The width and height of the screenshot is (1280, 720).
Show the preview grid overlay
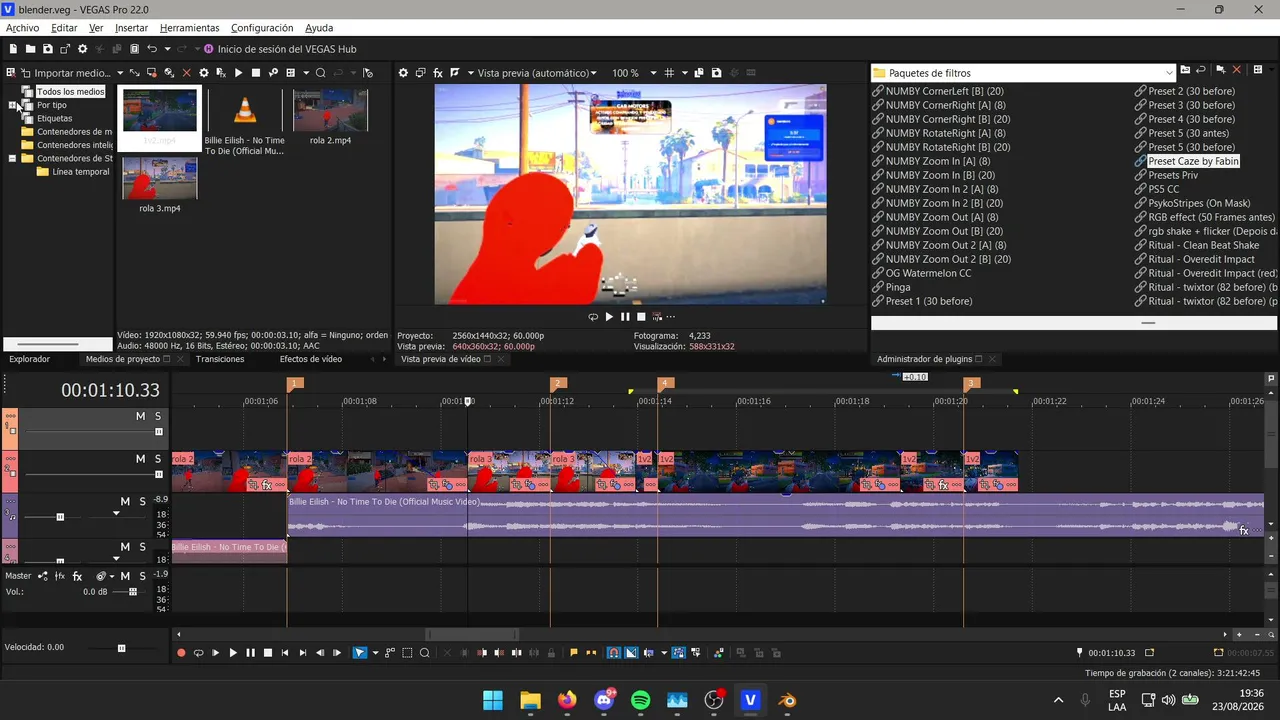pos(669,73)
